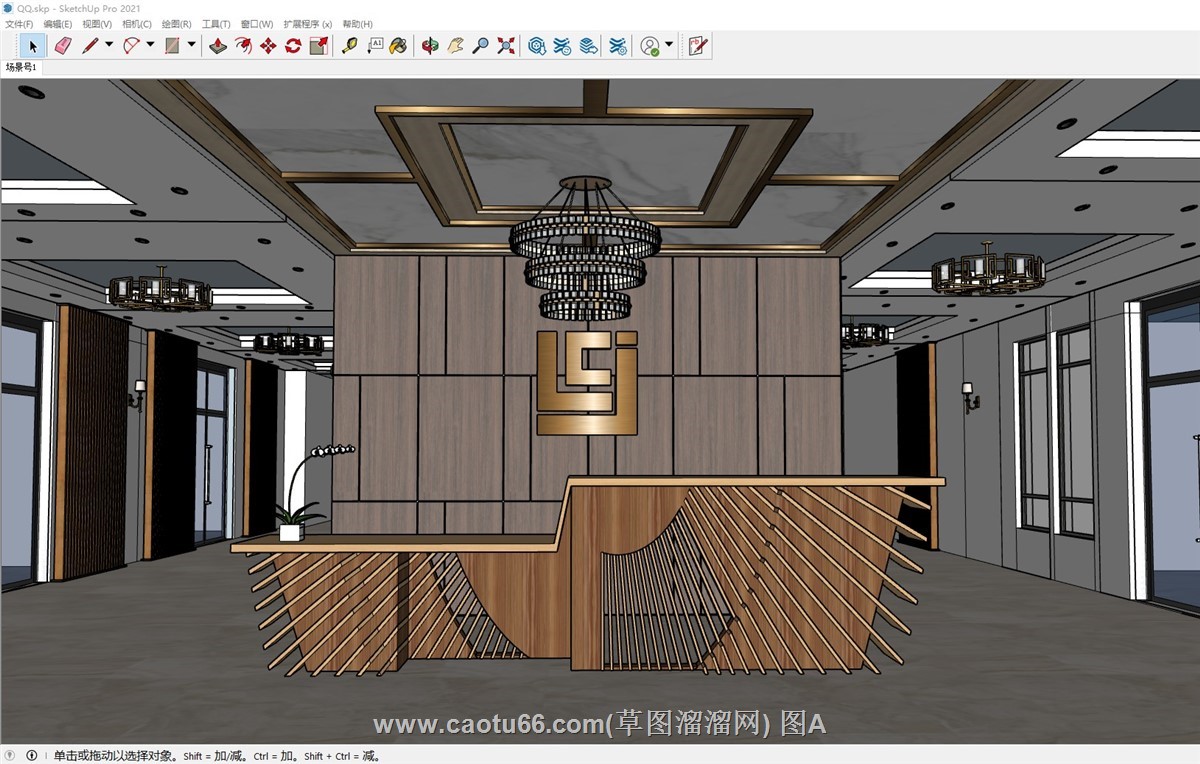Open the 工具(T) menu
Viewport: 1200px width, 764px height.
click(x=216, y=24)
